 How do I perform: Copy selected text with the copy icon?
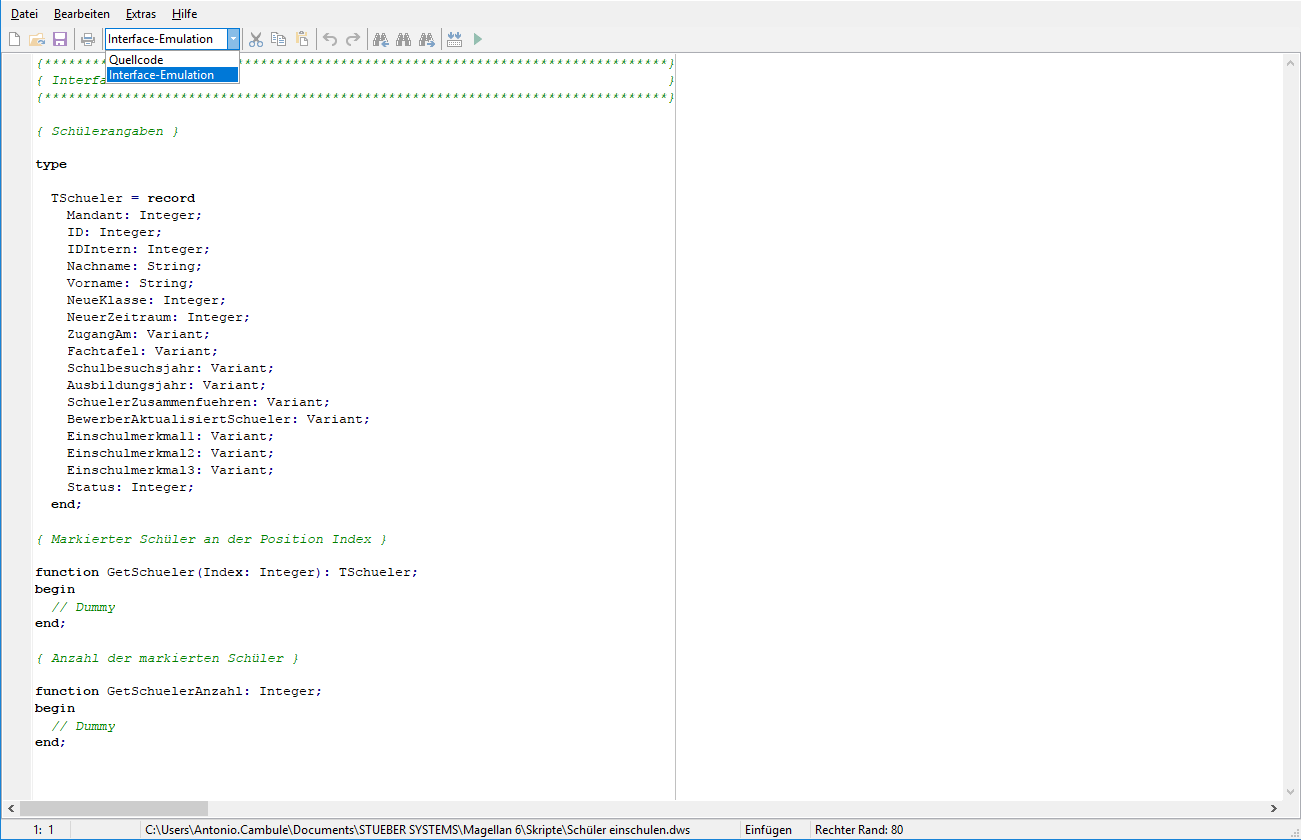pyautogui.click(x=279, y=39)
